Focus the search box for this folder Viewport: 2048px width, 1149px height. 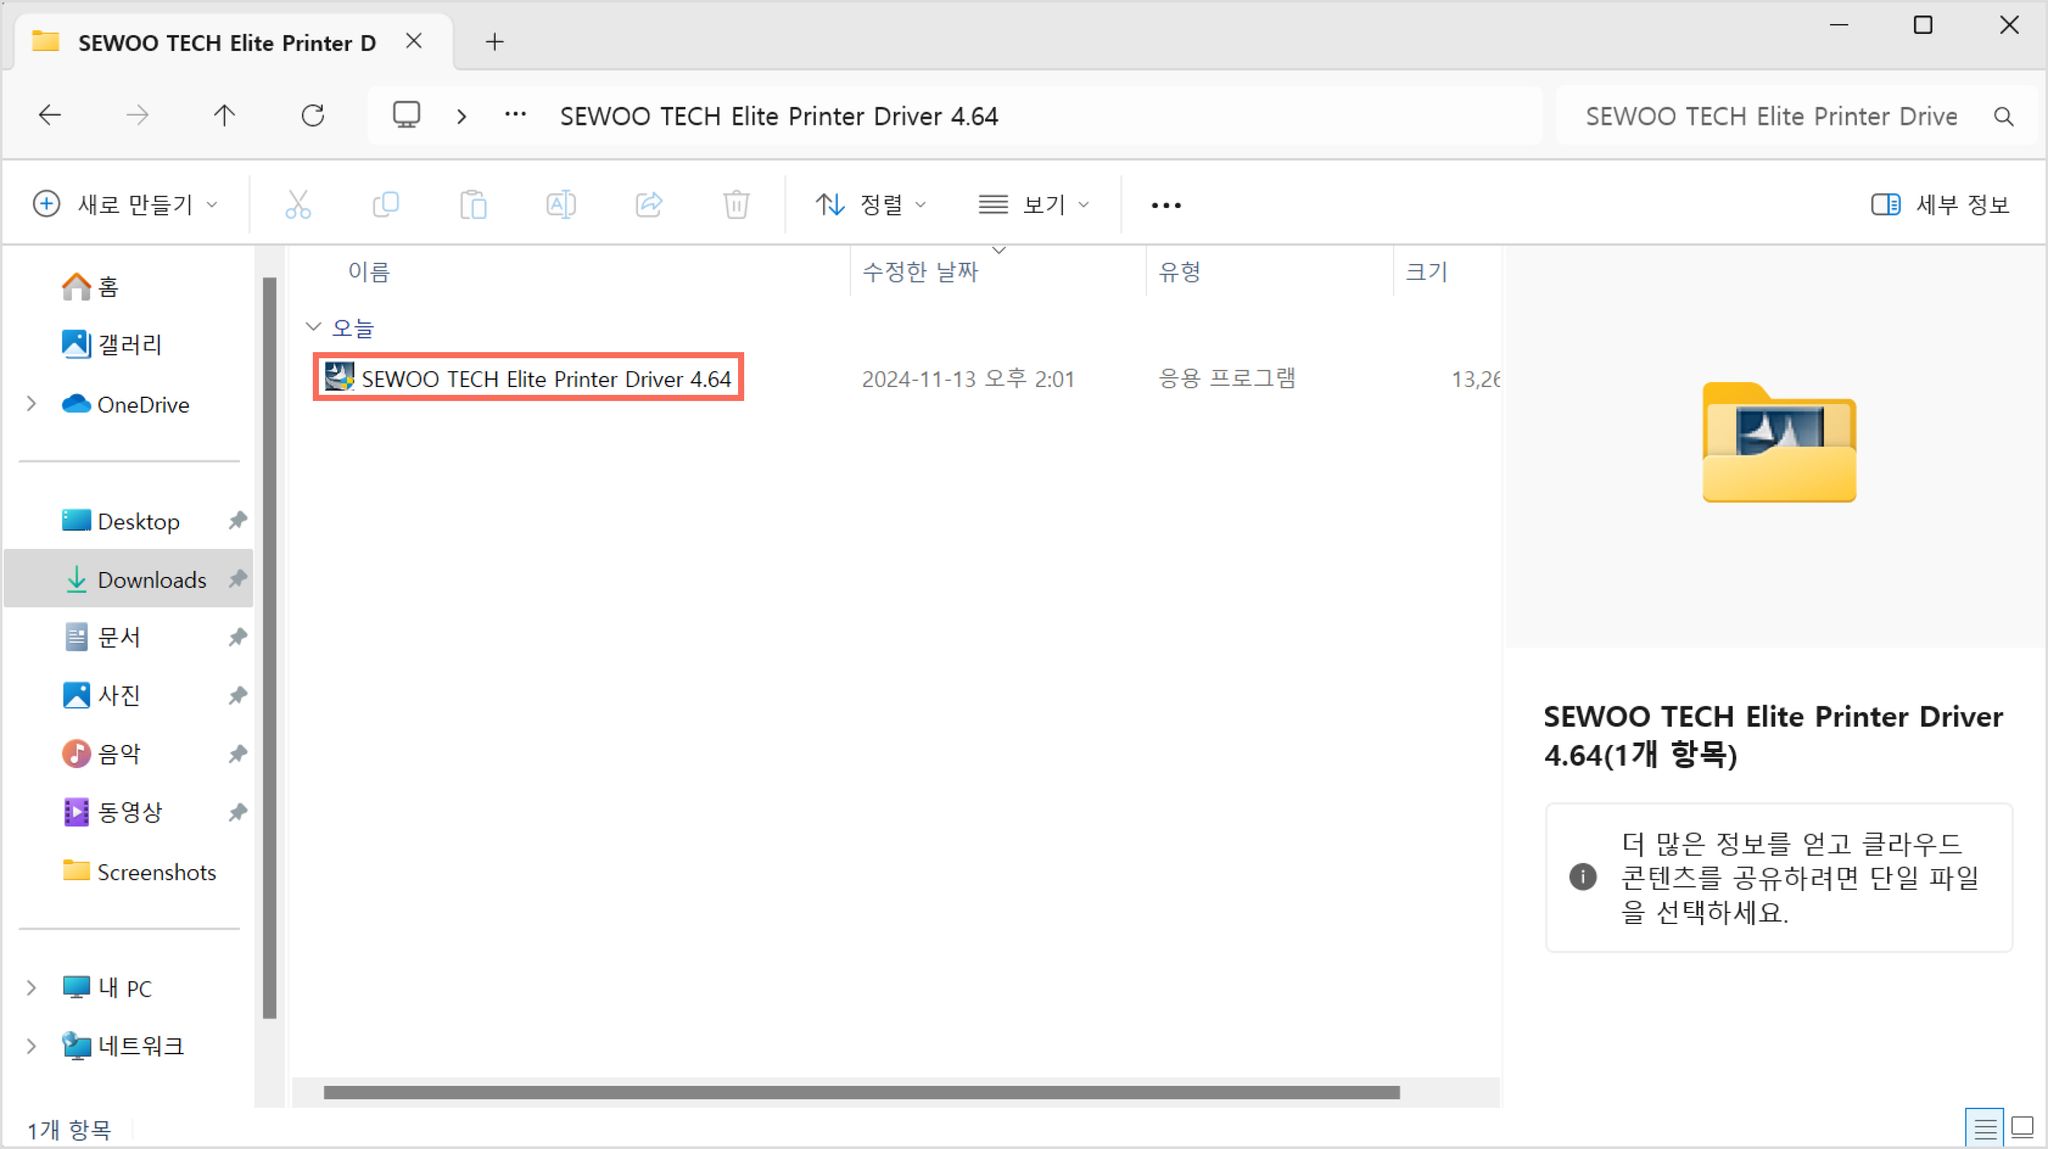(x=1771, y=116)
